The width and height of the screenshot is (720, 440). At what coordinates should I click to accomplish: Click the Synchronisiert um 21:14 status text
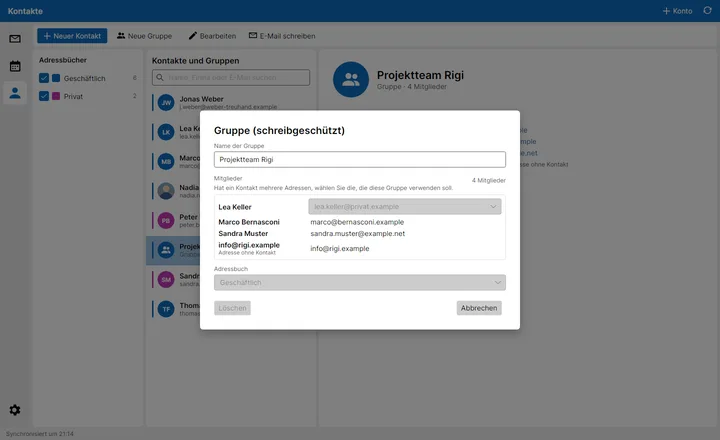39,434
